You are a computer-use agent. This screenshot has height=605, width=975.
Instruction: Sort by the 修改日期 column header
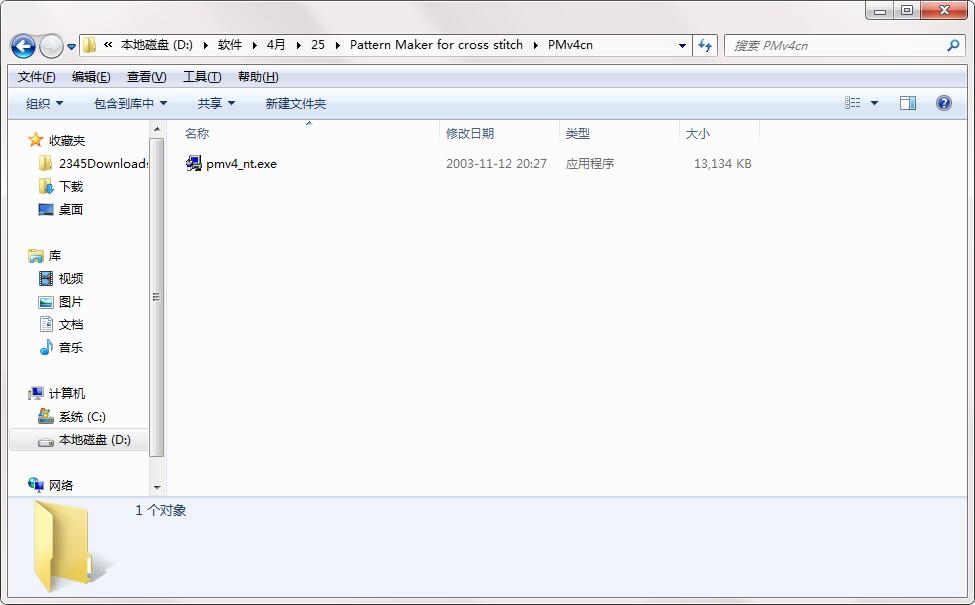(470, 133)
